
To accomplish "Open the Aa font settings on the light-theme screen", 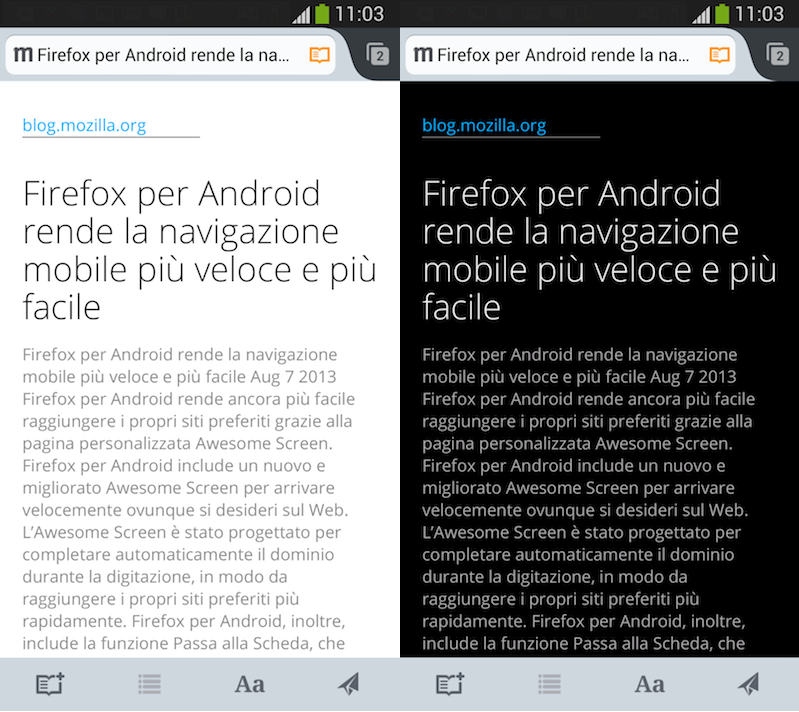I will pyautogui.click(x=249, y=684).
